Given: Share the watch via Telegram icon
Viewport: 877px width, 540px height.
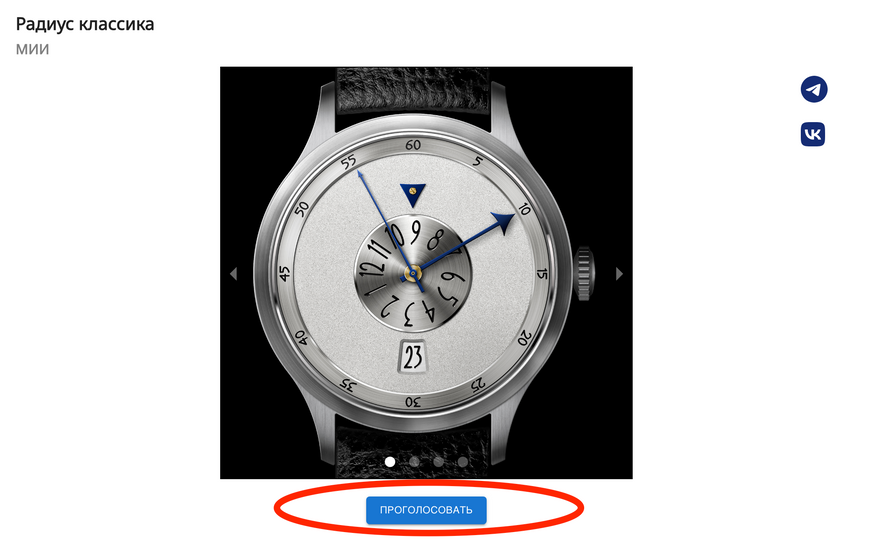Looking at the screenshot, I should [814, 90].
